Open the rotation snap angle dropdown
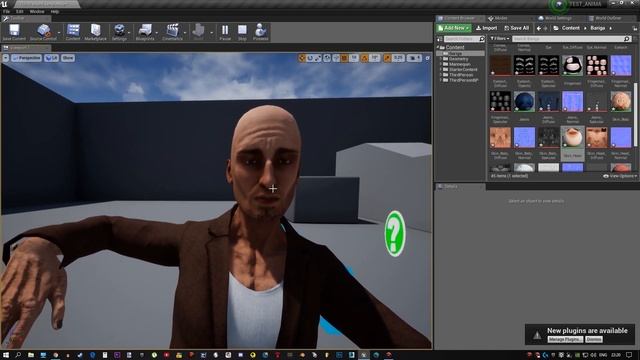Viewport: 640px width, 360px height. click(x=375, y=58)
